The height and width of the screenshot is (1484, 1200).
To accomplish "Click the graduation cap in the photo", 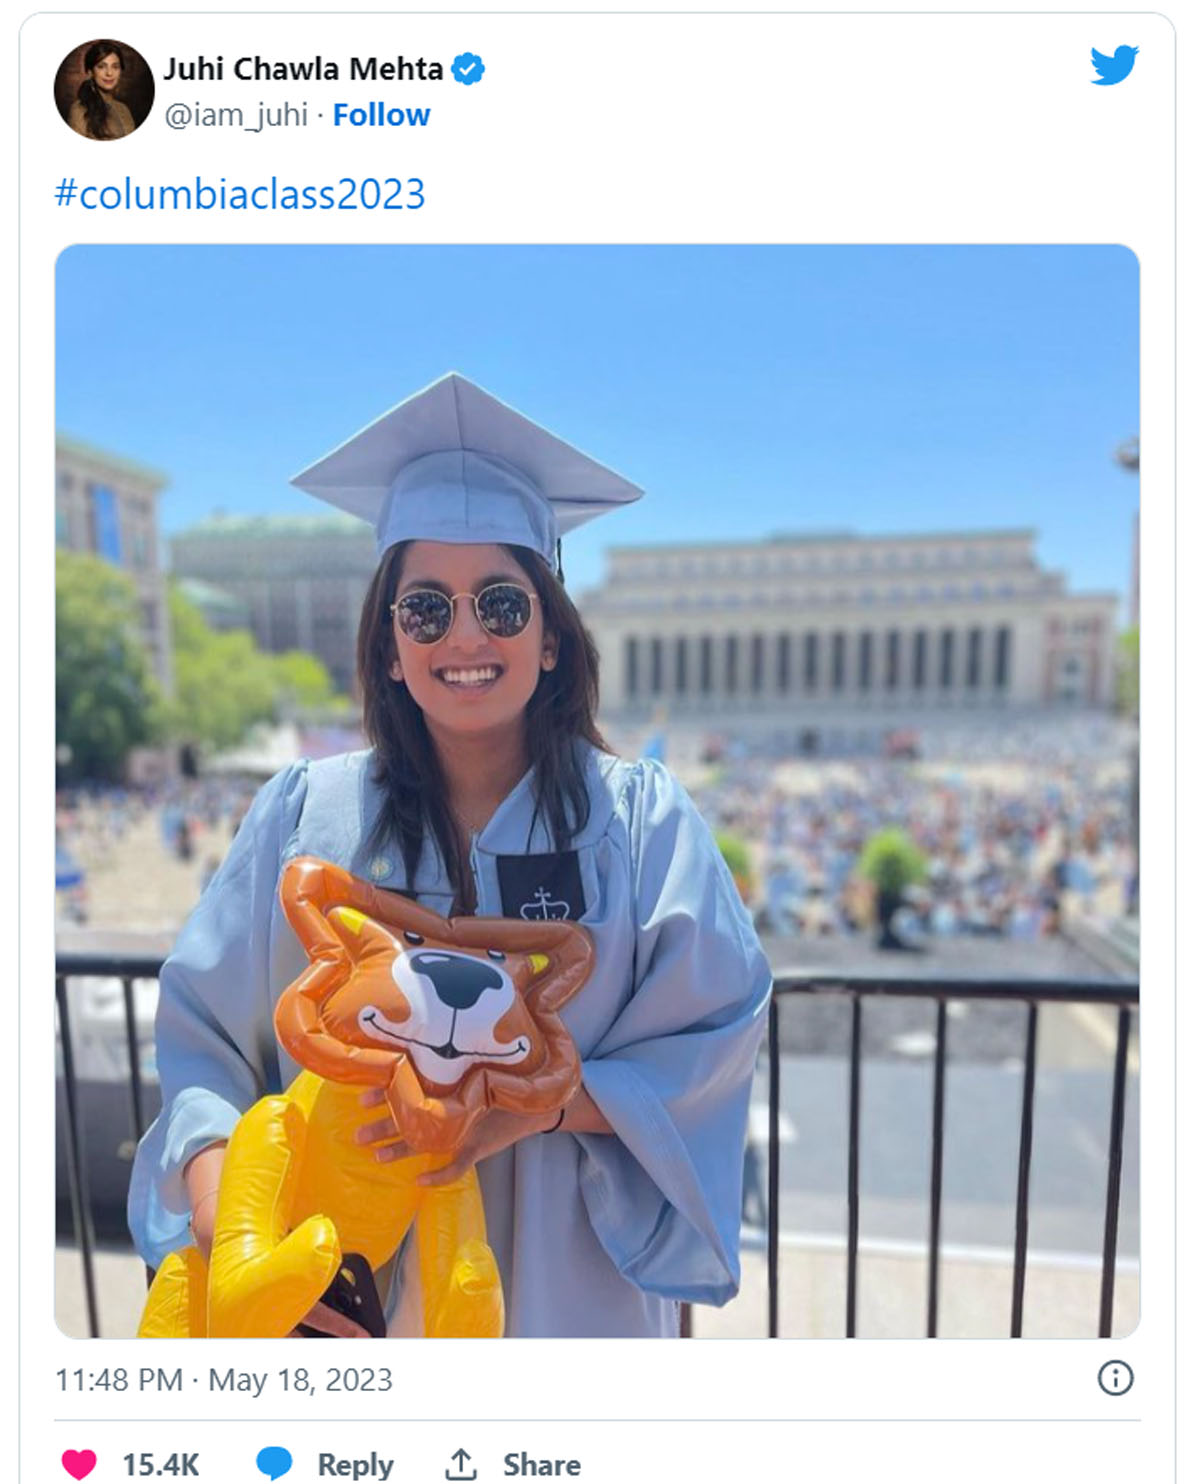I will 467,470.
